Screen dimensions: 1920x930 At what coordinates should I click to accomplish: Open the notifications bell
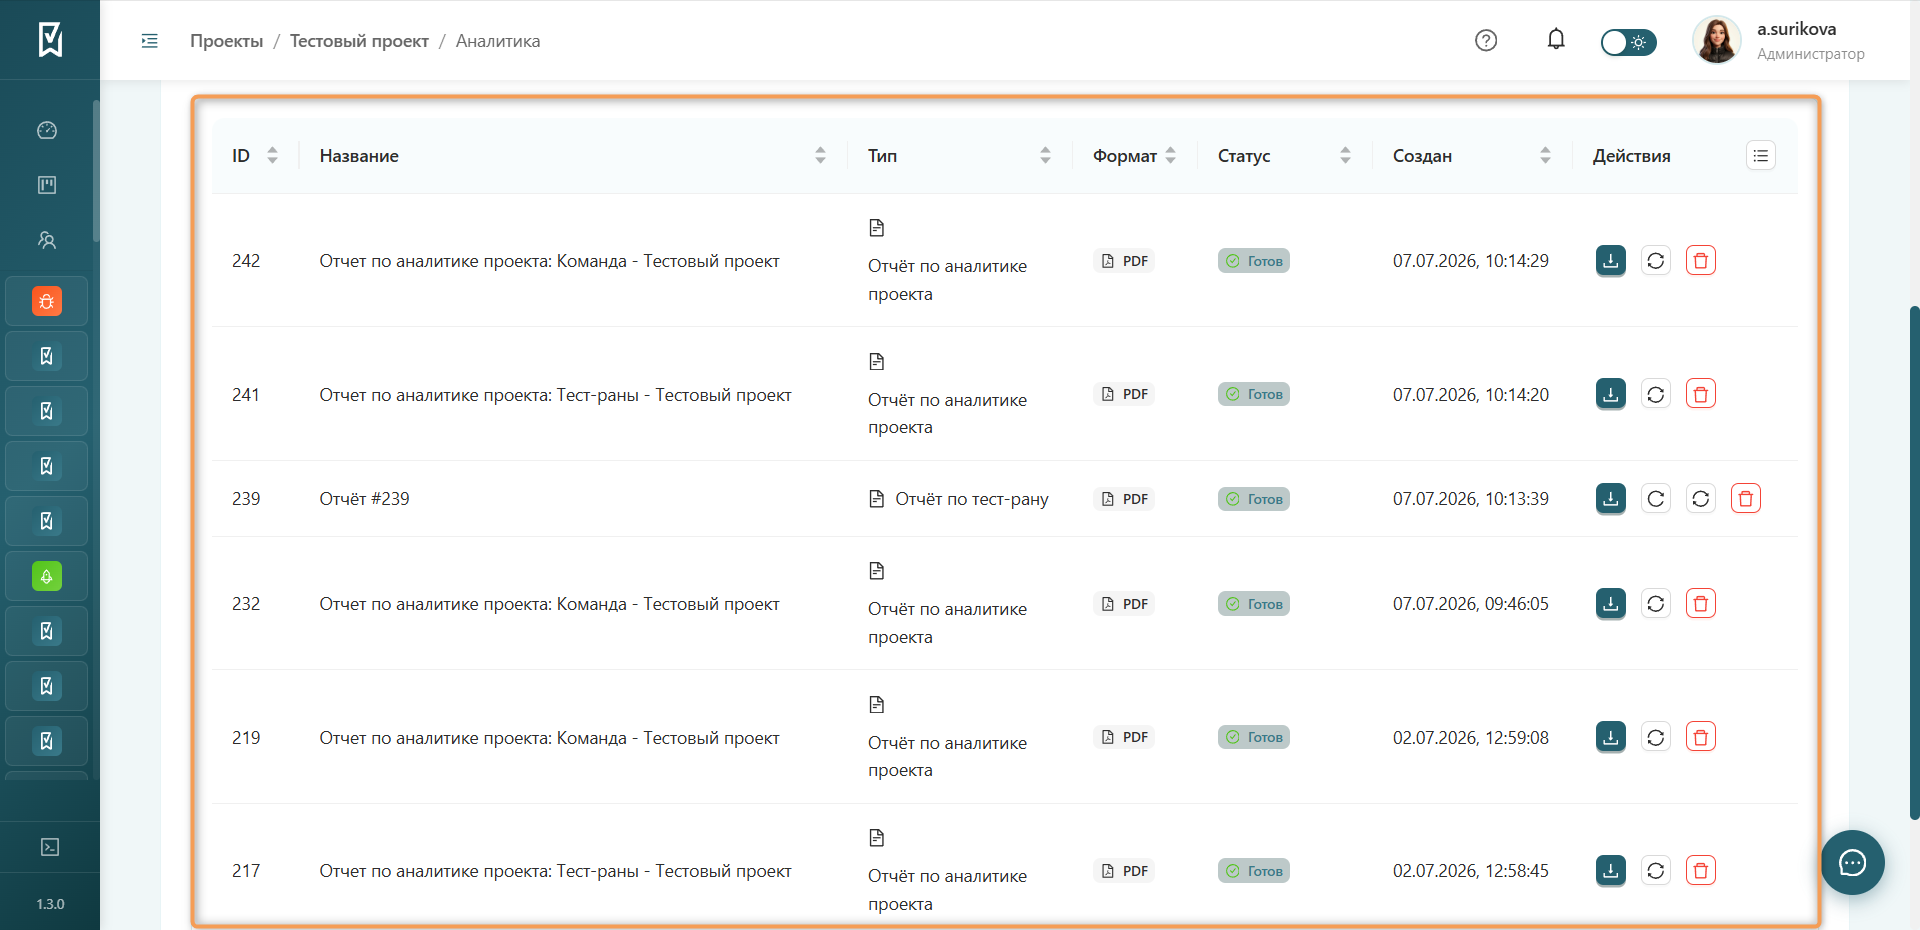click(x=1556, y=40)
